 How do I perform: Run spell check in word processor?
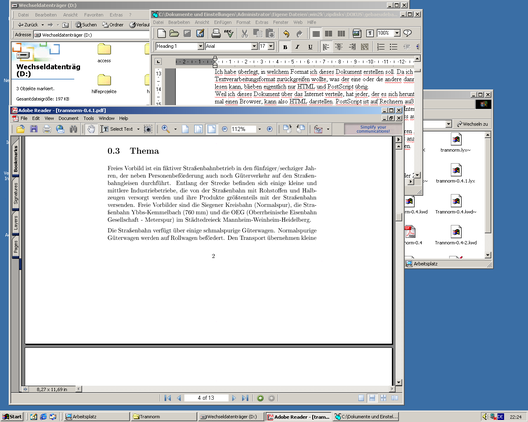click(229, 33)
